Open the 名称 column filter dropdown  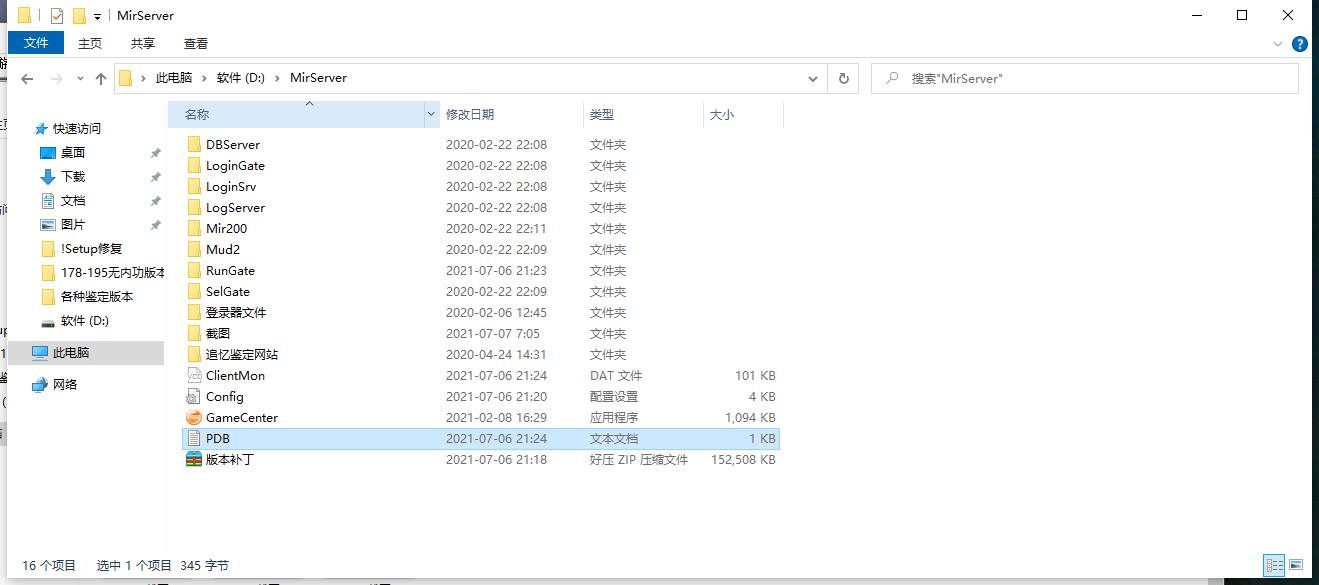point(432,115)
